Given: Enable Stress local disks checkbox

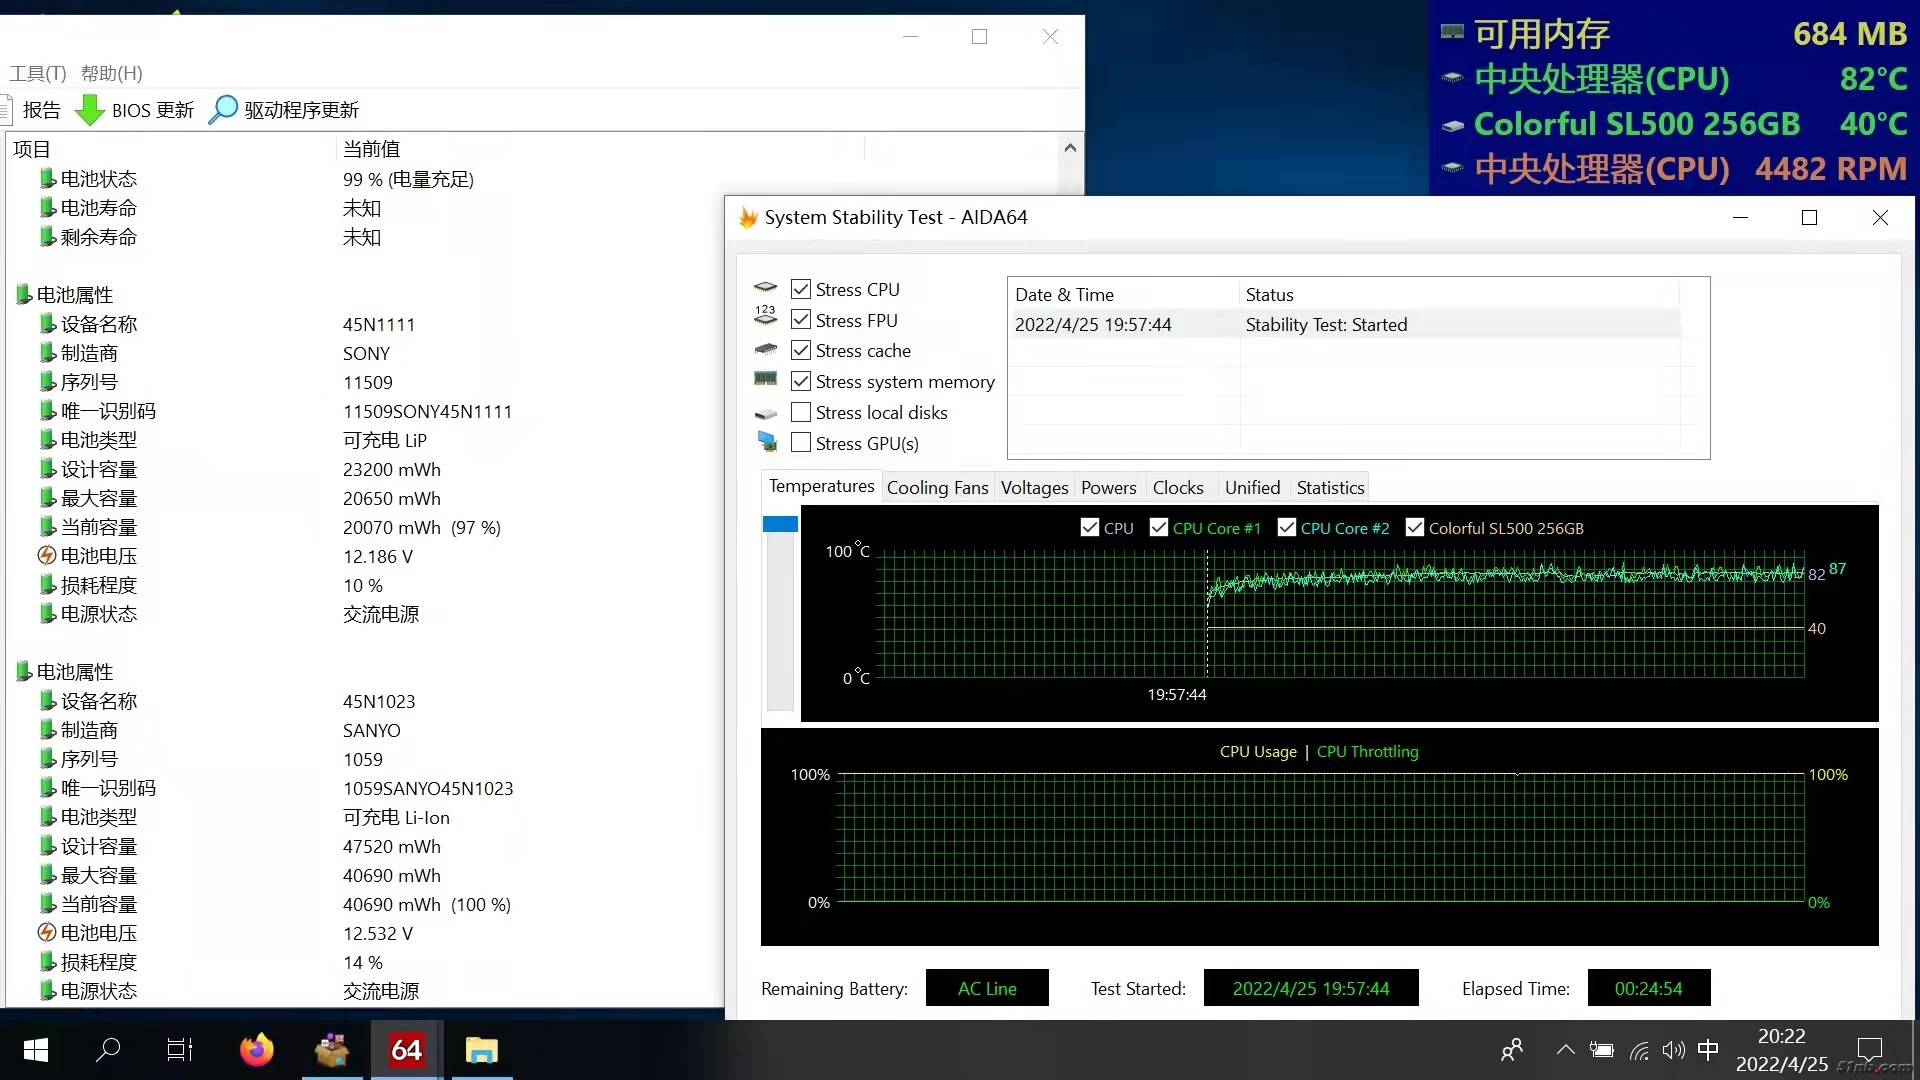Looking at the screenshot, I should coord(800,413).
